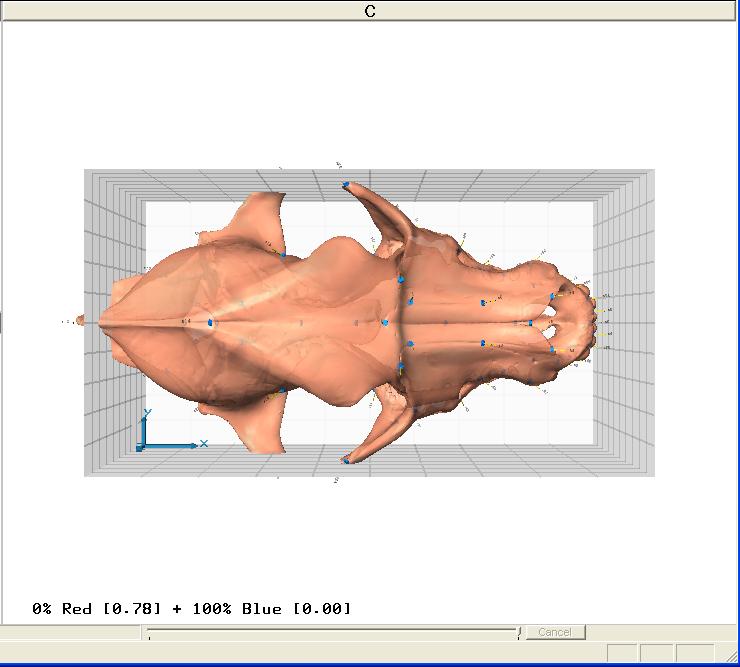
Task: Click the midline landmark between the nasal openings
Action: [x=531, y=323]
